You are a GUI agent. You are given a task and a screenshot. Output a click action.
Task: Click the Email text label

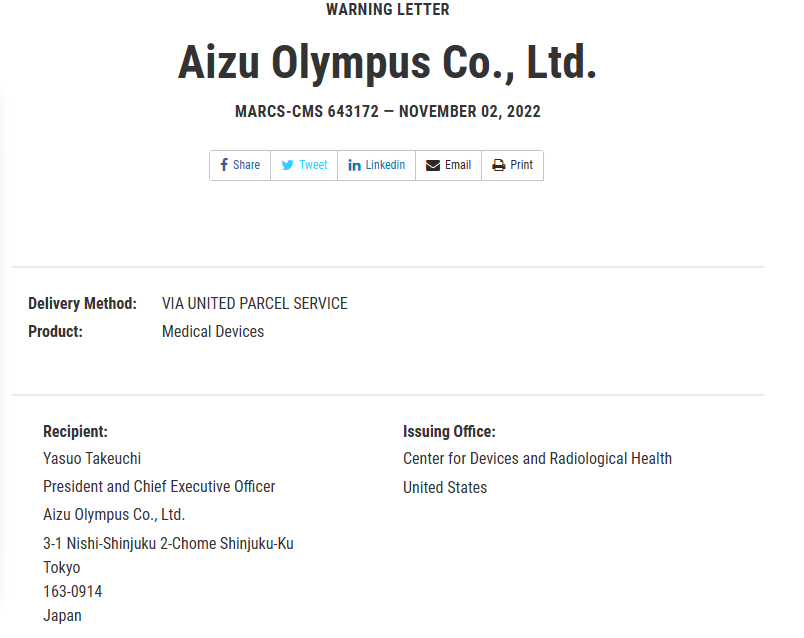458,165
